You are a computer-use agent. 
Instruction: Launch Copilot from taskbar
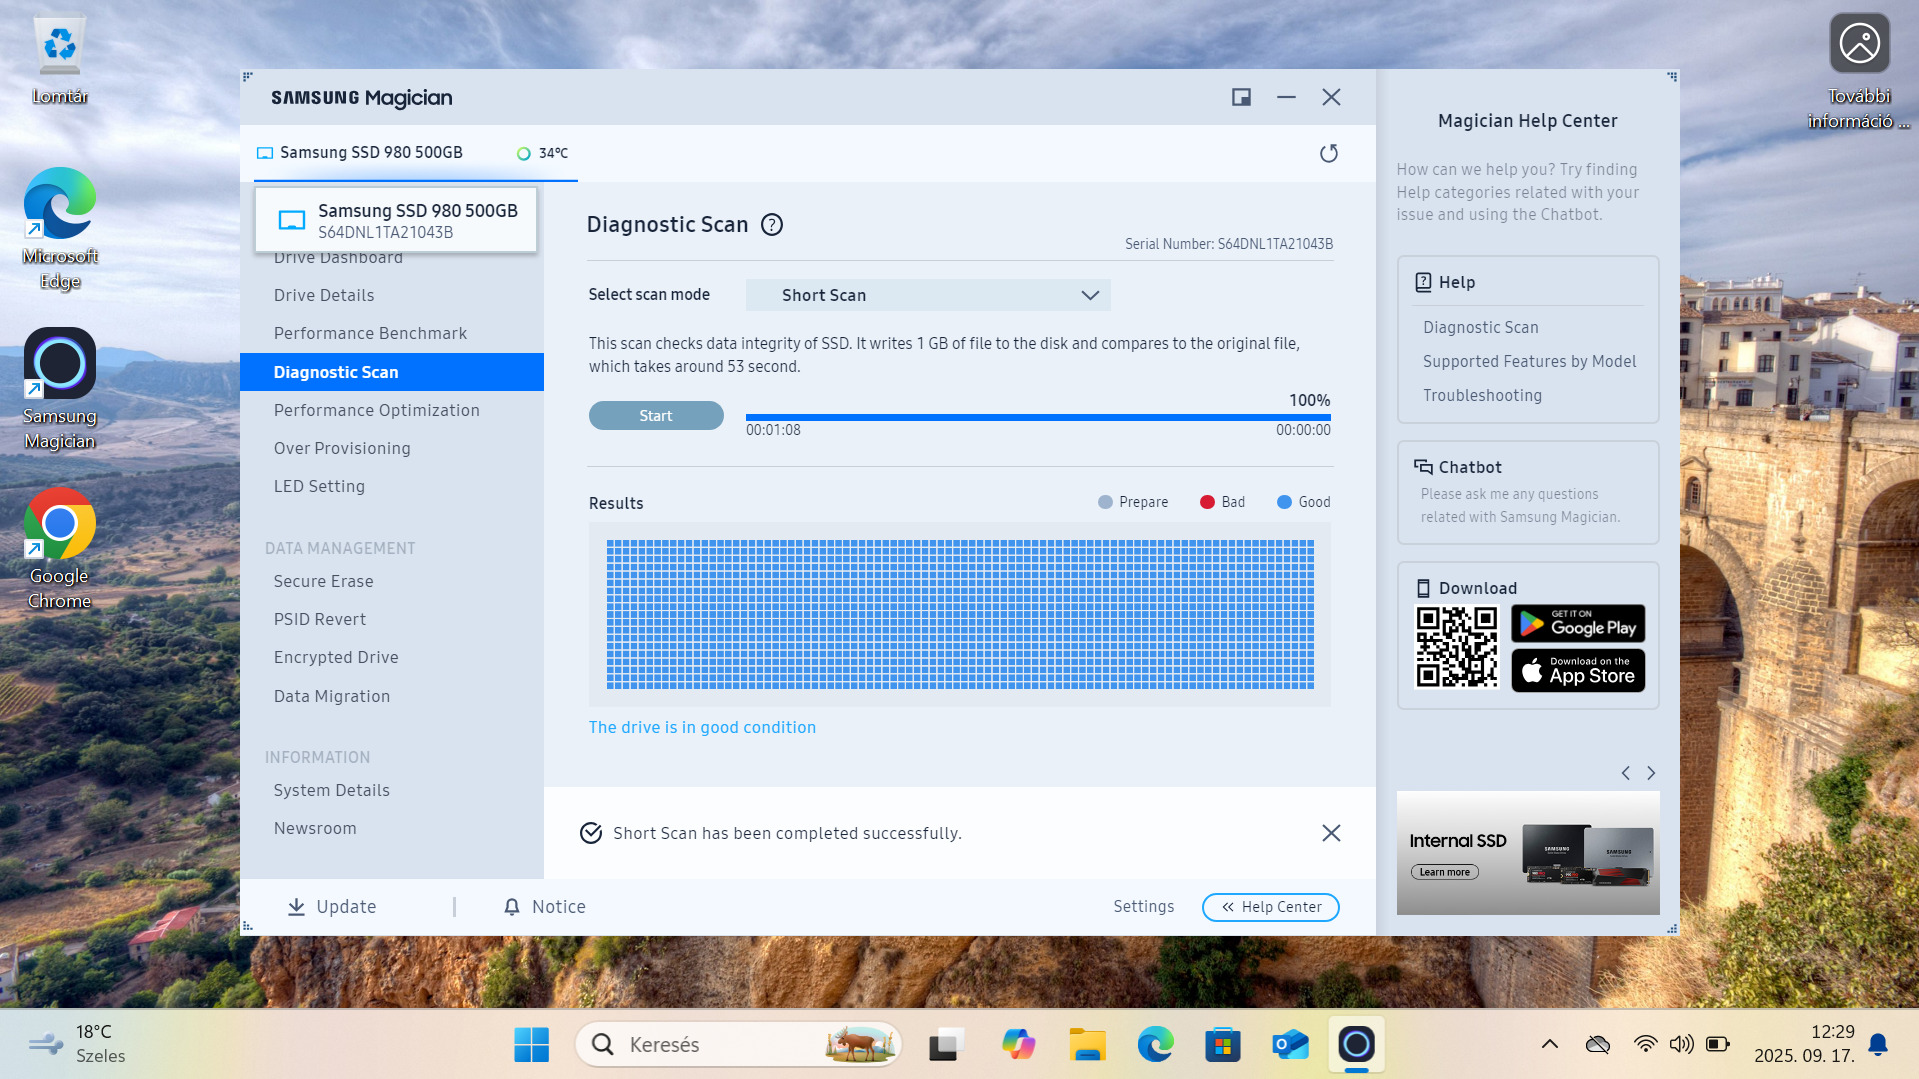tap(1018, 1045)
